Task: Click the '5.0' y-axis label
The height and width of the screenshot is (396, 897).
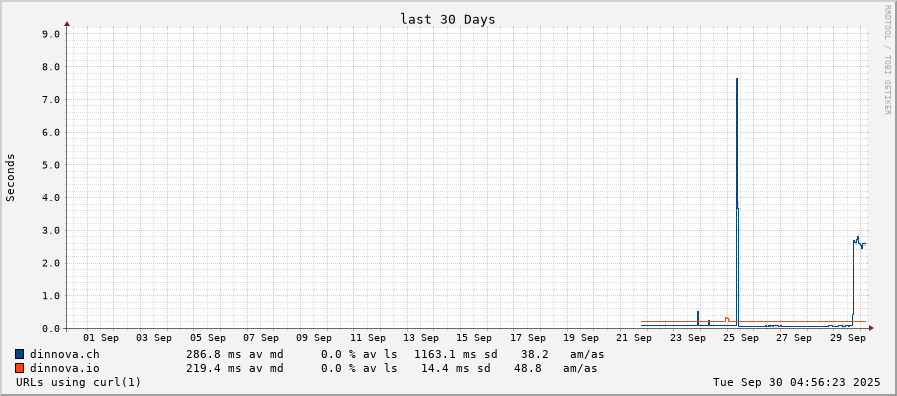Action: (51, 165)
